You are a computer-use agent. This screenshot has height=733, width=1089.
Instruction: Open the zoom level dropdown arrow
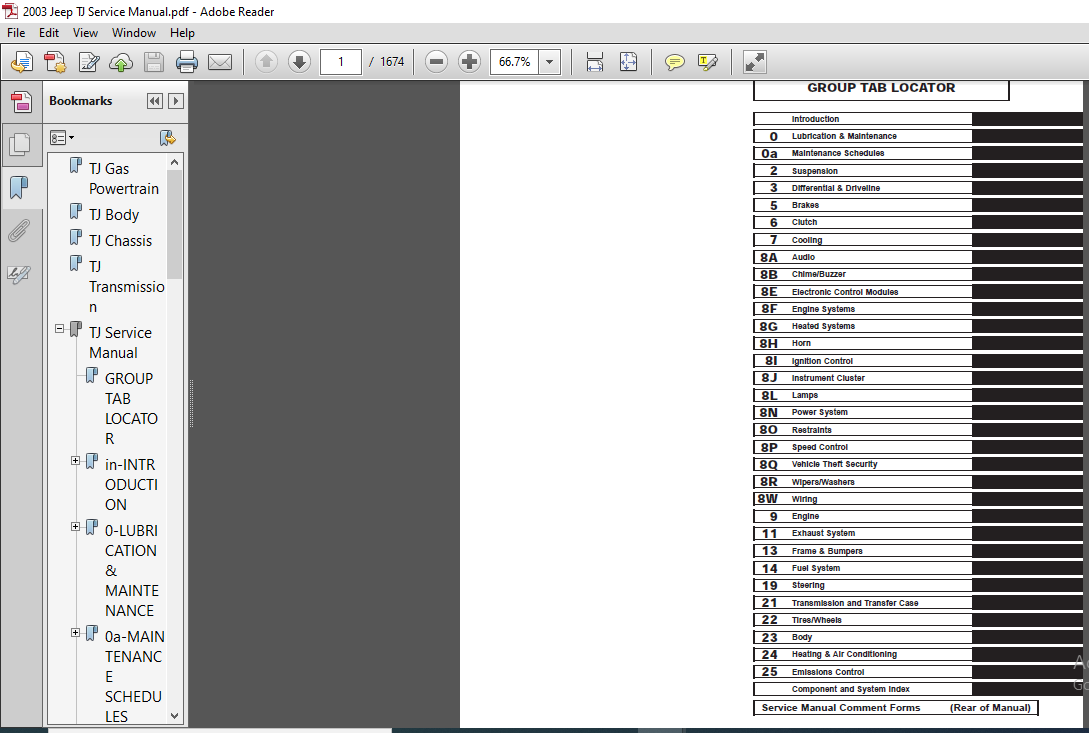(549, 62)
